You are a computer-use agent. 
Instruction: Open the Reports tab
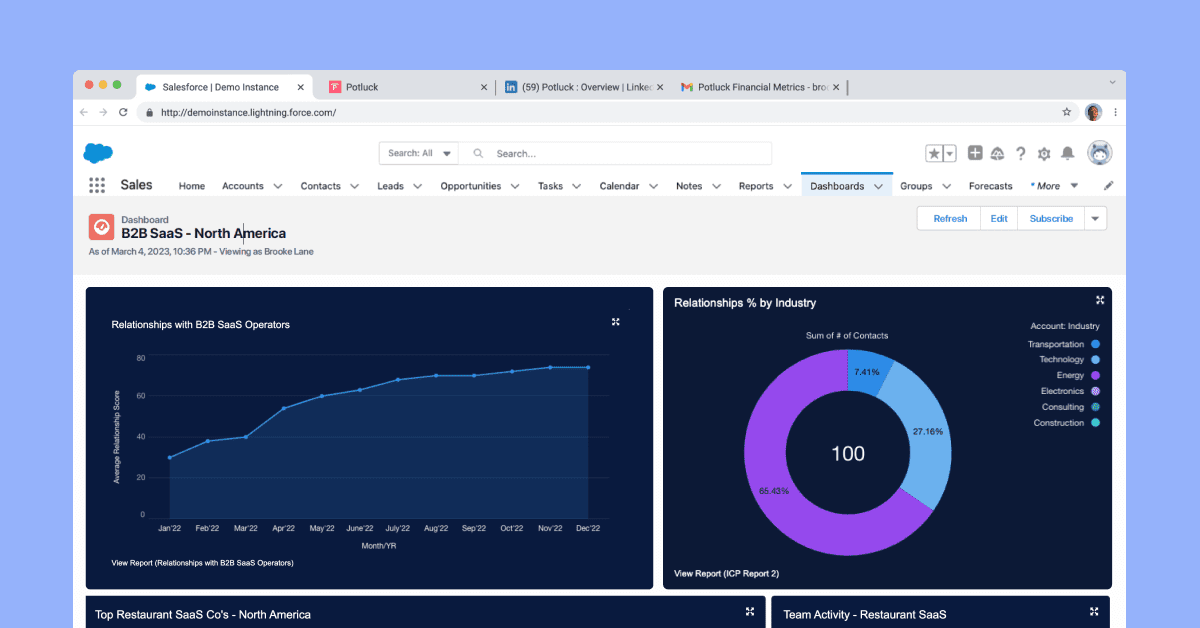pos(756,186)
